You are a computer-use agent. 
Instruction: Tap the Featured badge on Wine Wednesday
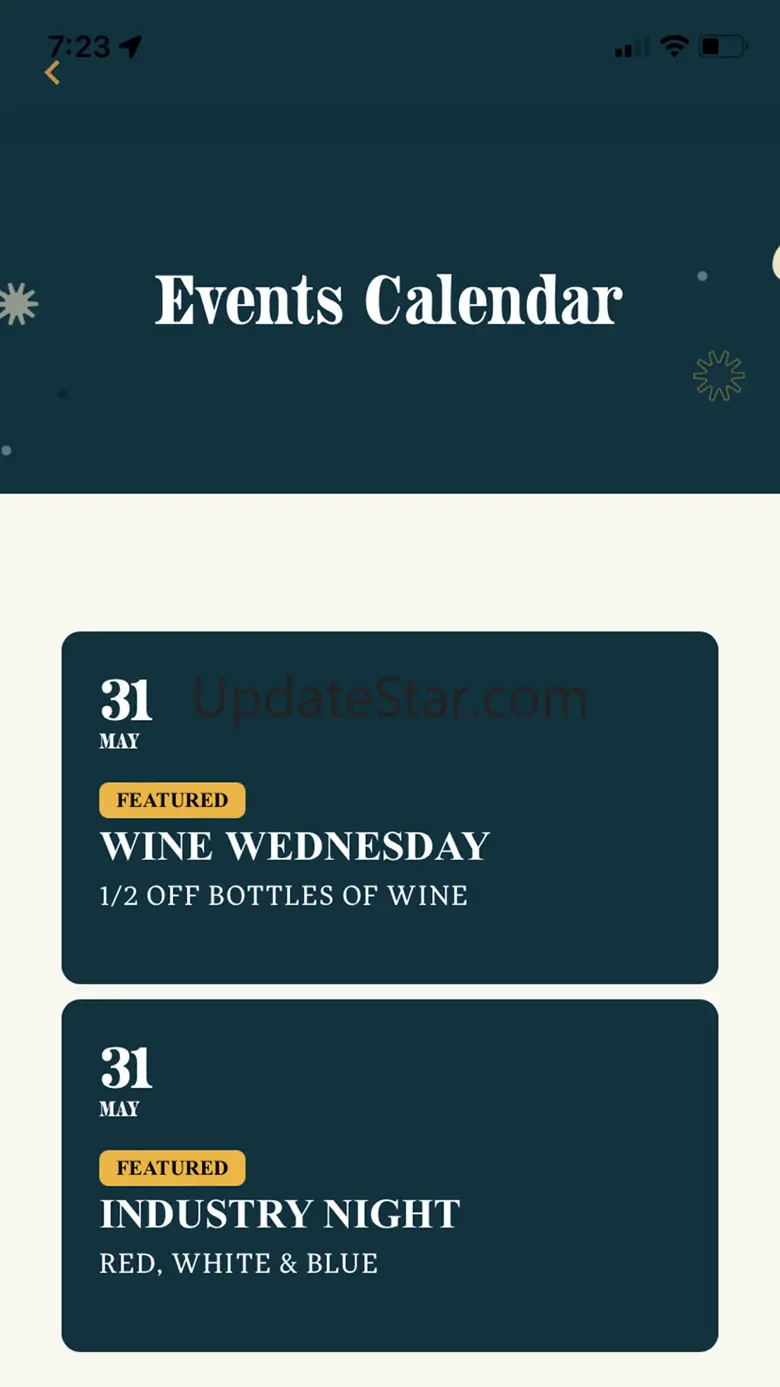coord(172,800)
